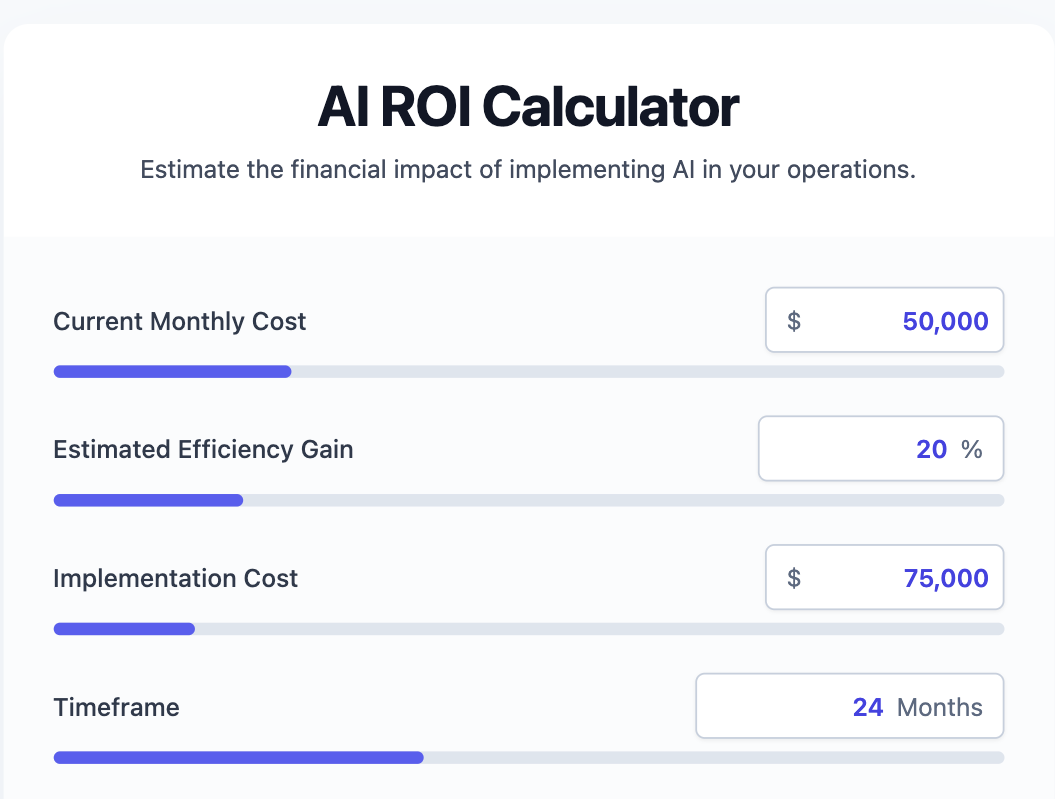This screenshot has width=1055, height=799.
Task: Click the Current Monthly Cost label
Action: coord(180,322)
